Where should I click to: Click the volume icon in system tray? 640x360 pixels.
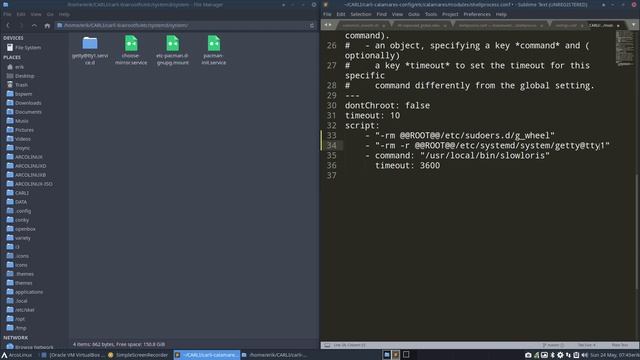(584, 355)
